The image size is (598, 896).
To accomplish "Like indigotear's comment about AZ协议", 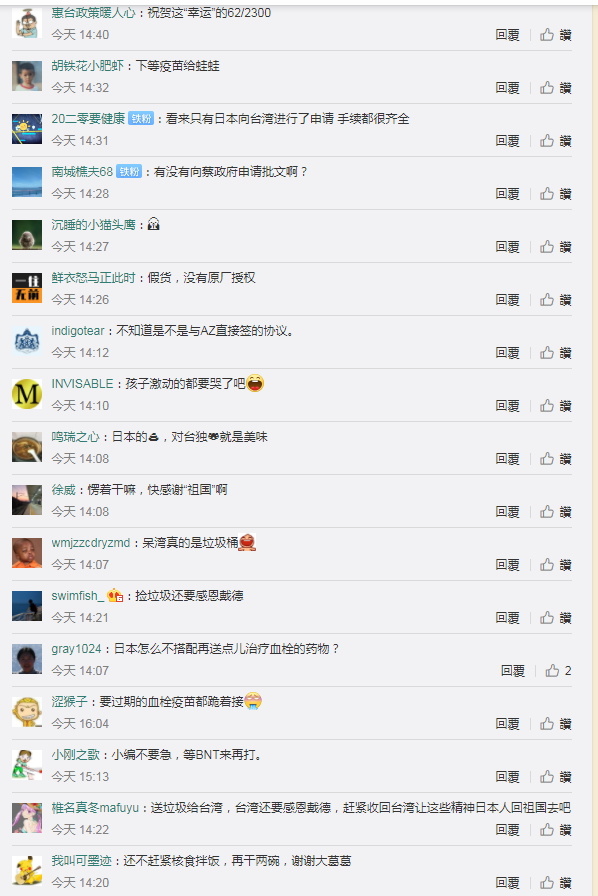I will coord(555,353).
